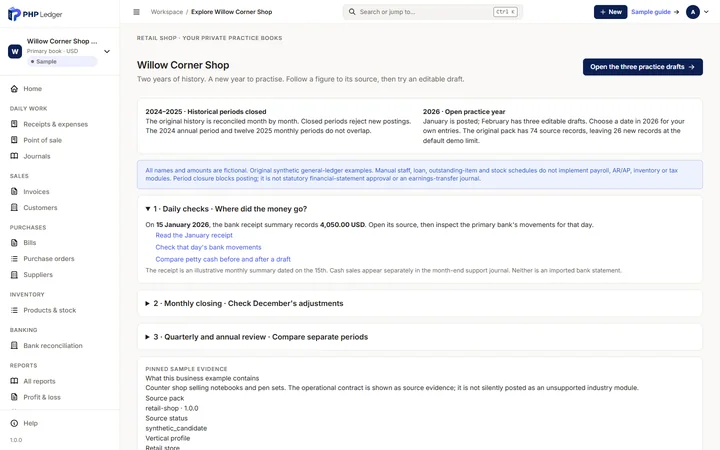Click the Workspace breadcrumb
Screen dimensions: 720x450
167,12
